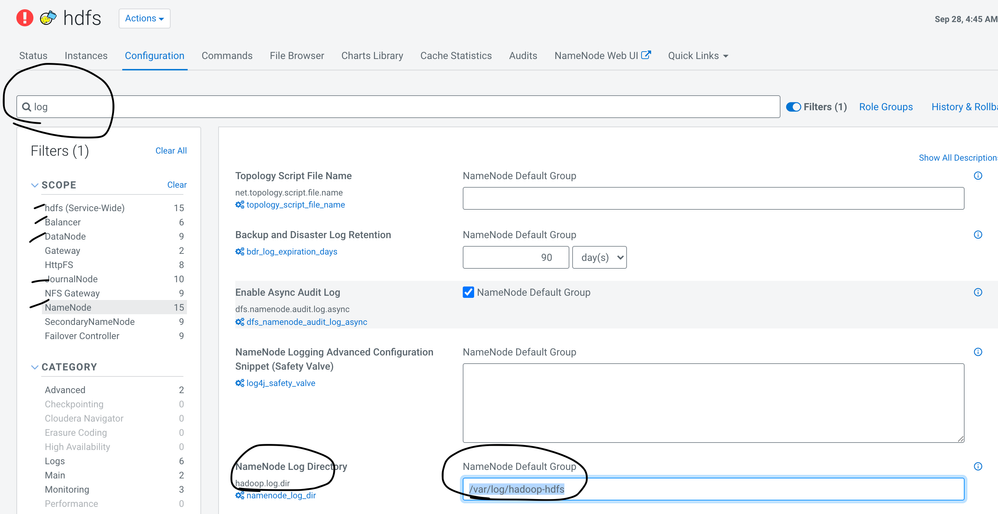The width and height of the screenshot is (998, 514).
Task: Open the day(s) unit dropdown
Action: pyautogui.click(x=600, y=258)
